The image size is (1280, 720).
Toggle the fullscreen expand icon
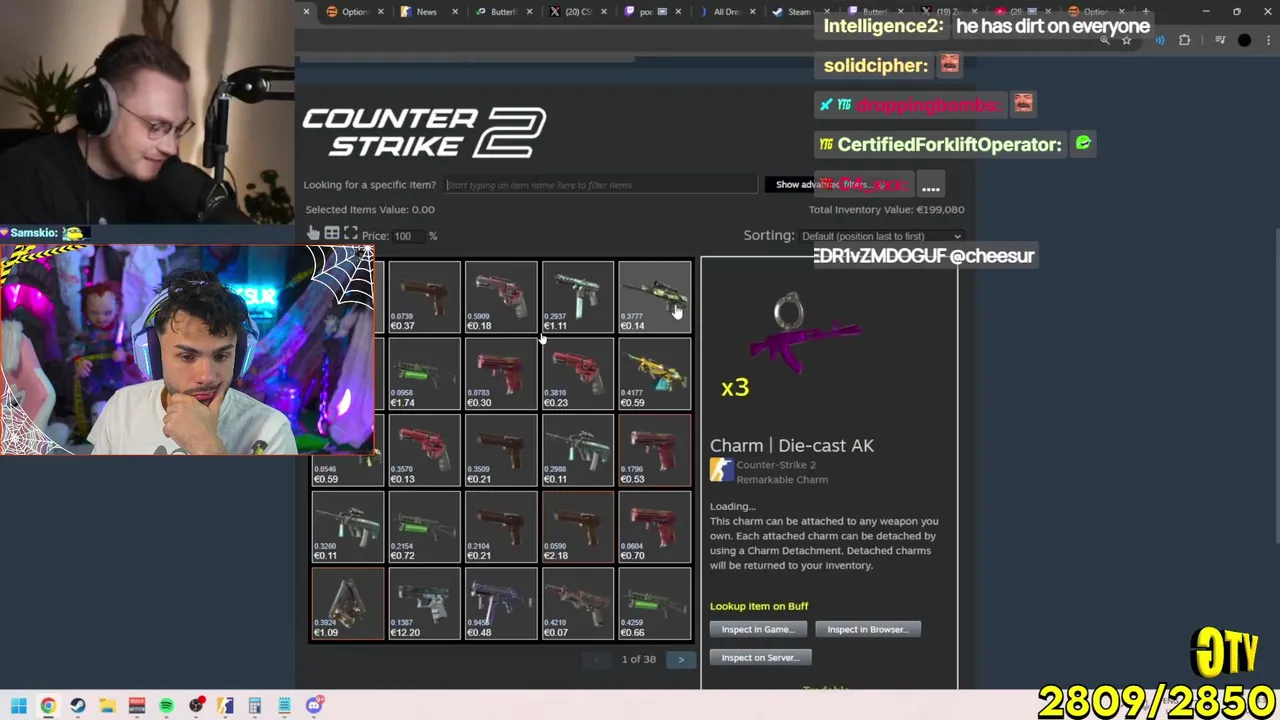350,234
